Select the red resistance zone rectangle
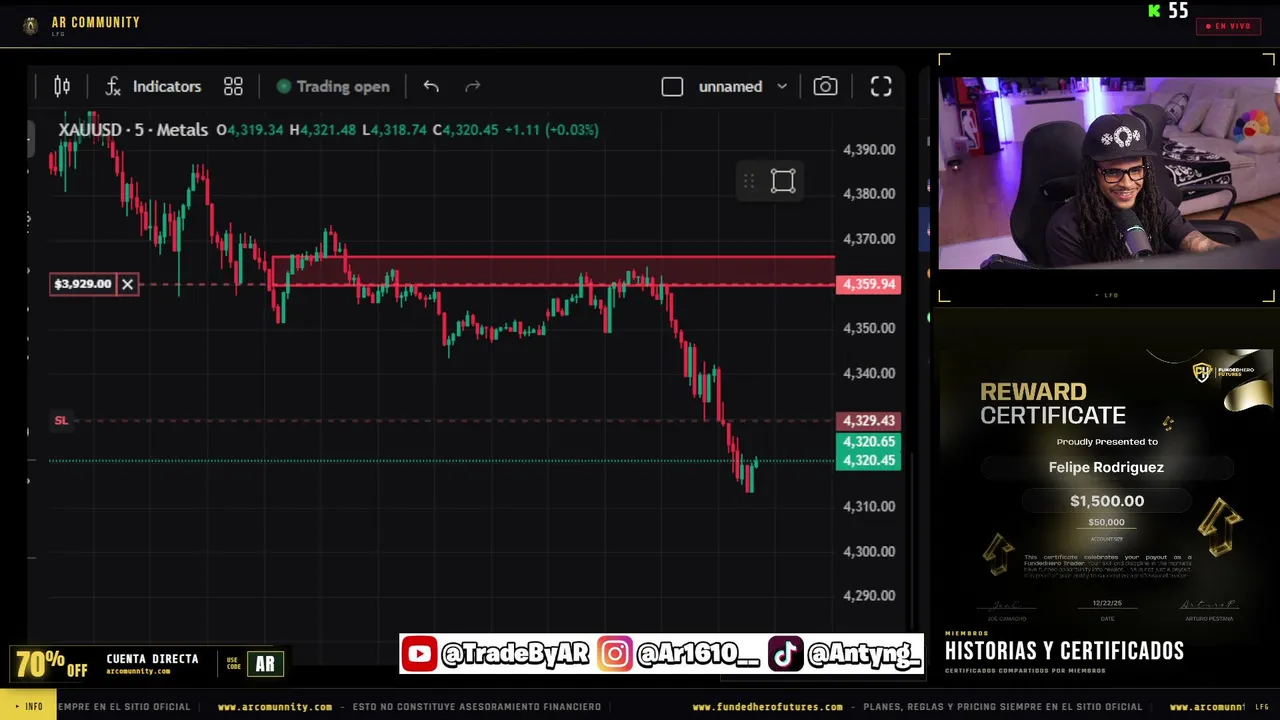This screenshot has width=1280, height=720. tap(553, 271)
